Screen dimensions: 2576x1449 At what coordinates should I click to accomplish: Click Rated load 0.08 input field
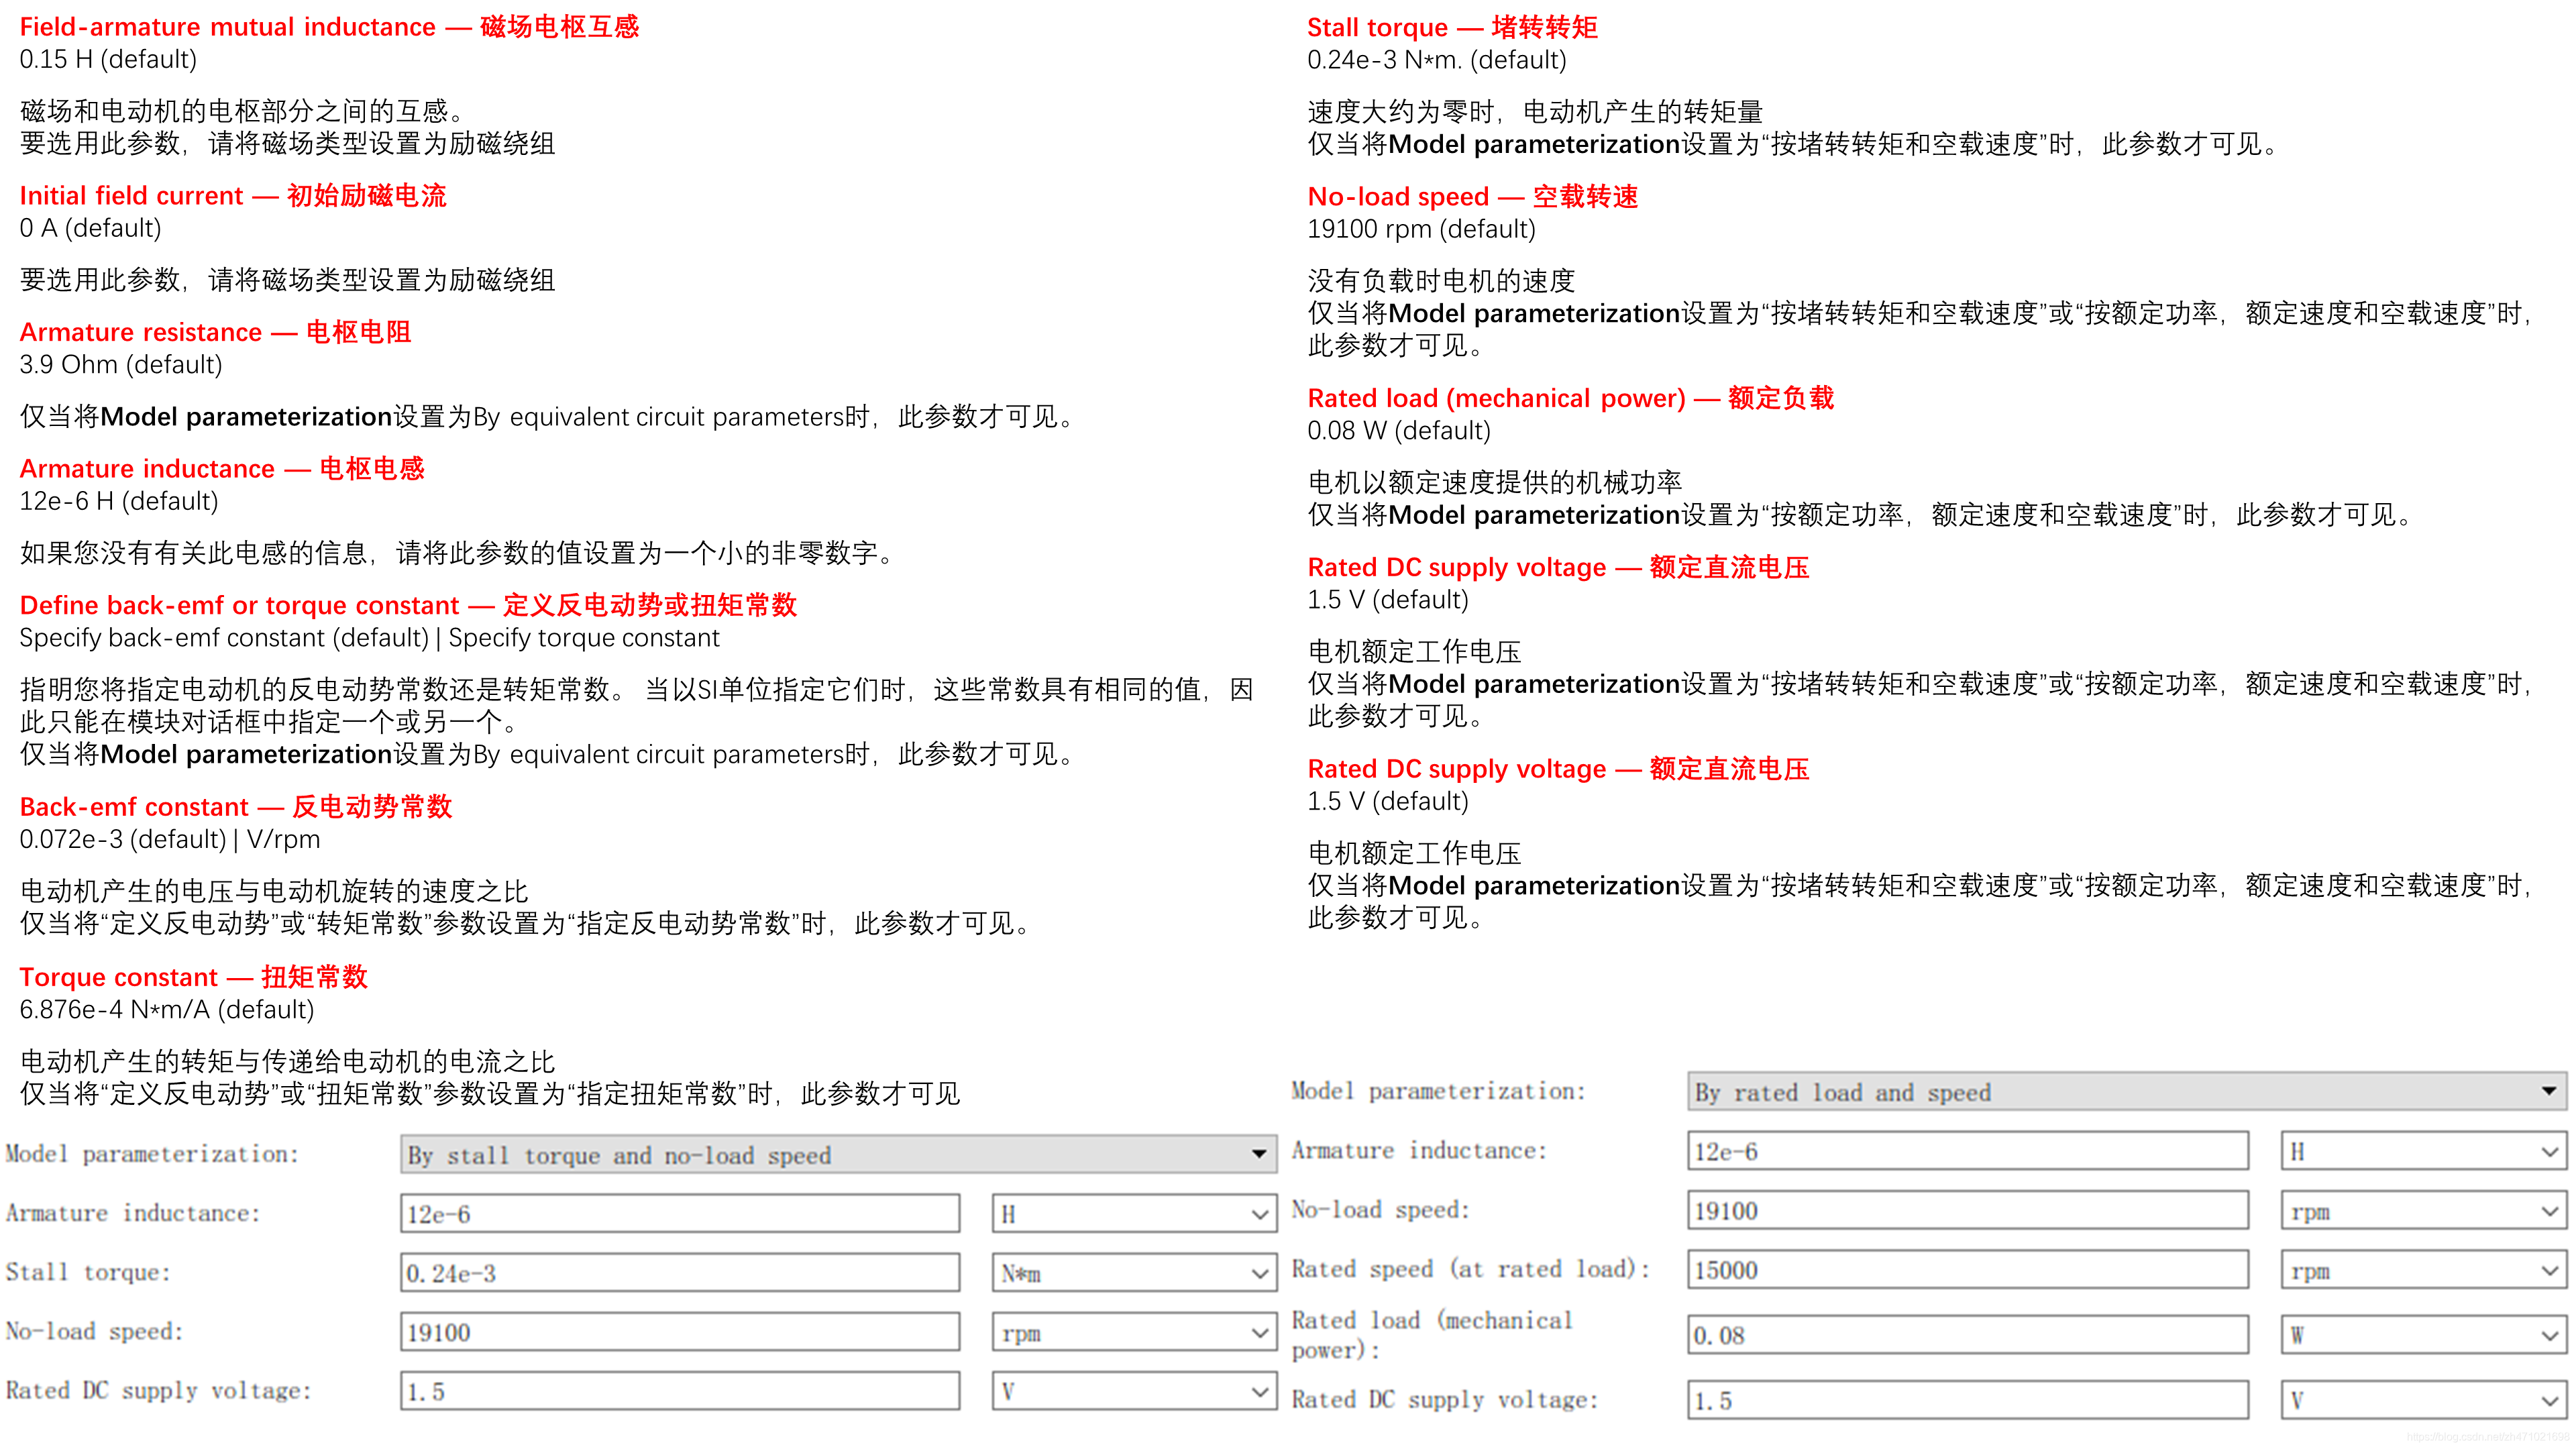point(1967,1335)
